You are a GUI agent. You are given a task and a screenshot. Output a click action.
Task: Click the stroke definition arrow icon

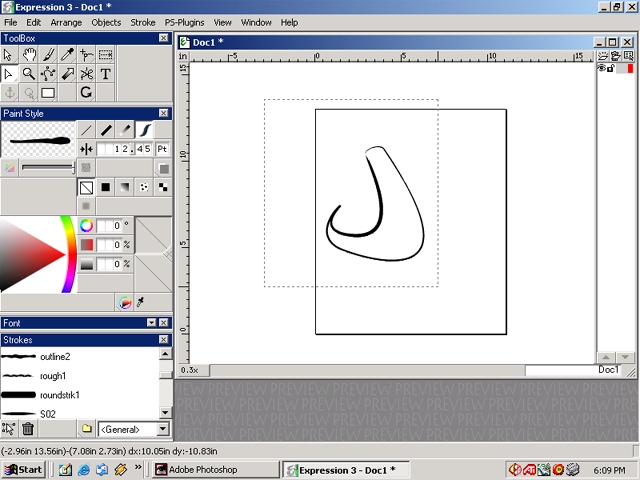[9, 429]
